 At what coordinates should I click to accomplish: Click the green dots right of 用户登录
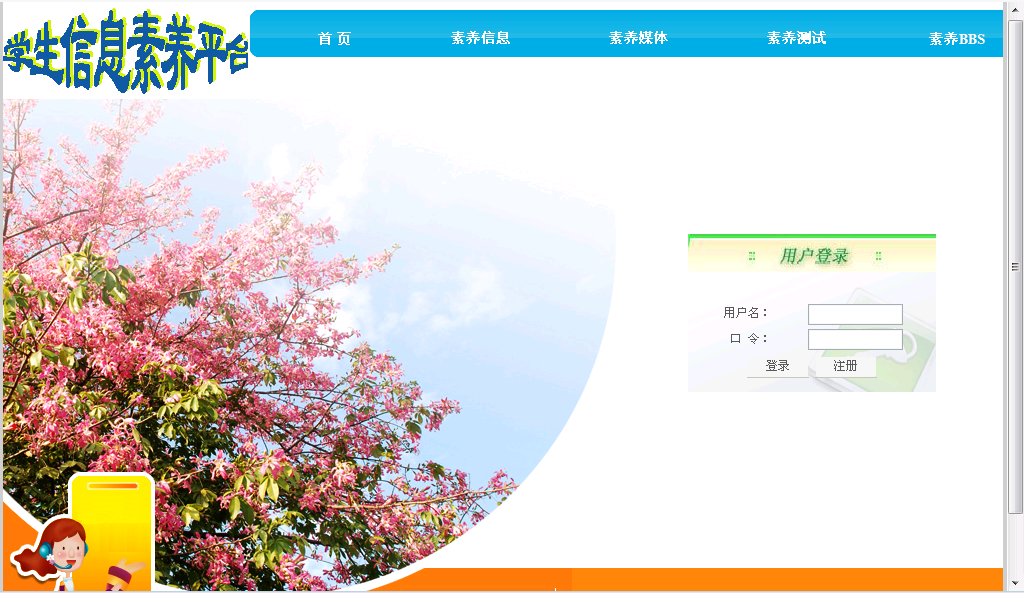878,256
